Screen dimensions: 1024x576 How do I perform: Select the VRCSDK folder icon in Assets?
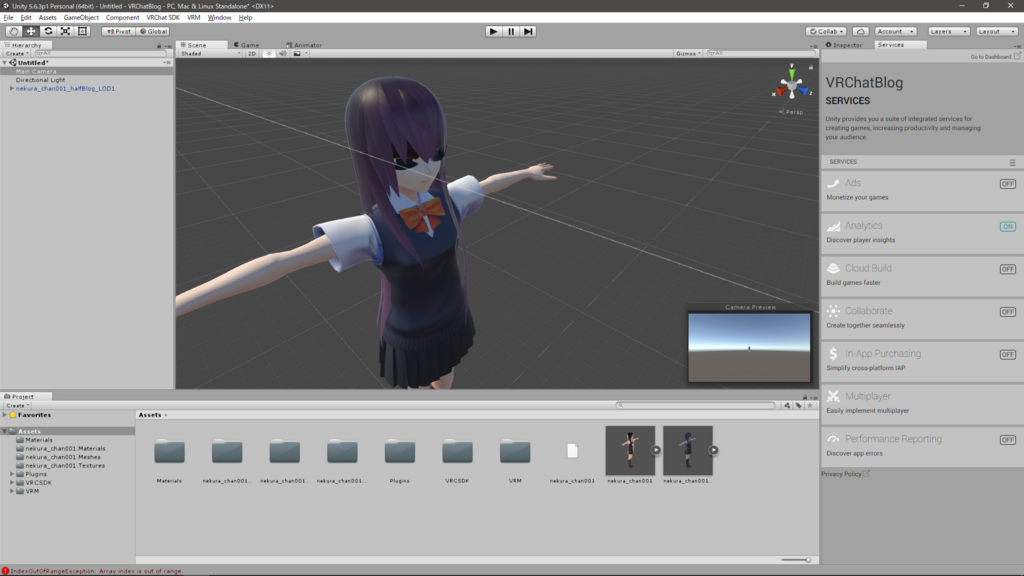(457, 451)
